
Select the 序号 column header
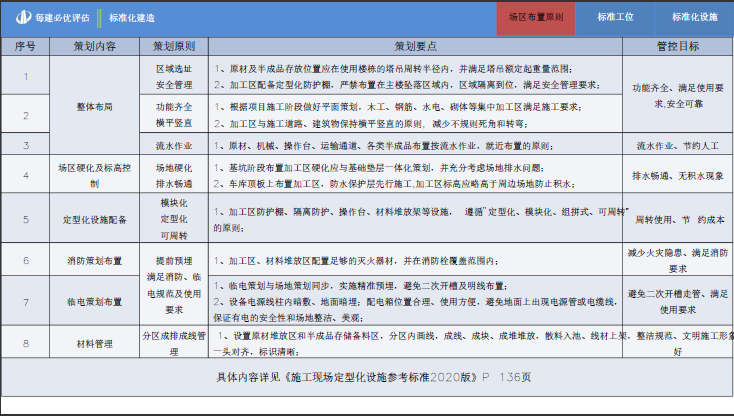25,46
